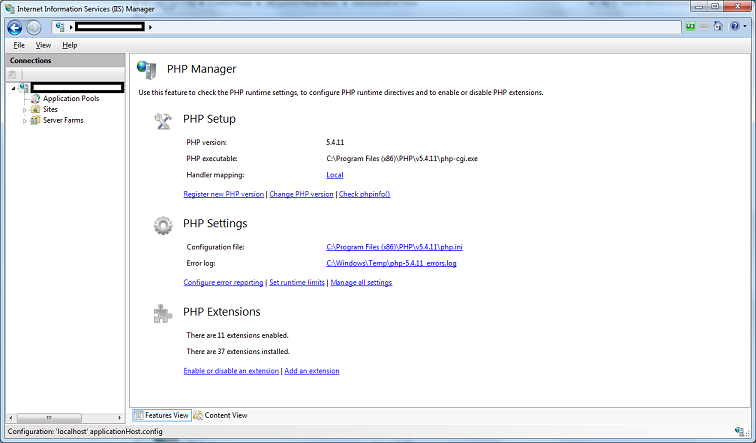Image resolution: width=756 pixels, height=443 pixels.
Task: Go back with the blue back arrow
Action: [x=14, y=27]
